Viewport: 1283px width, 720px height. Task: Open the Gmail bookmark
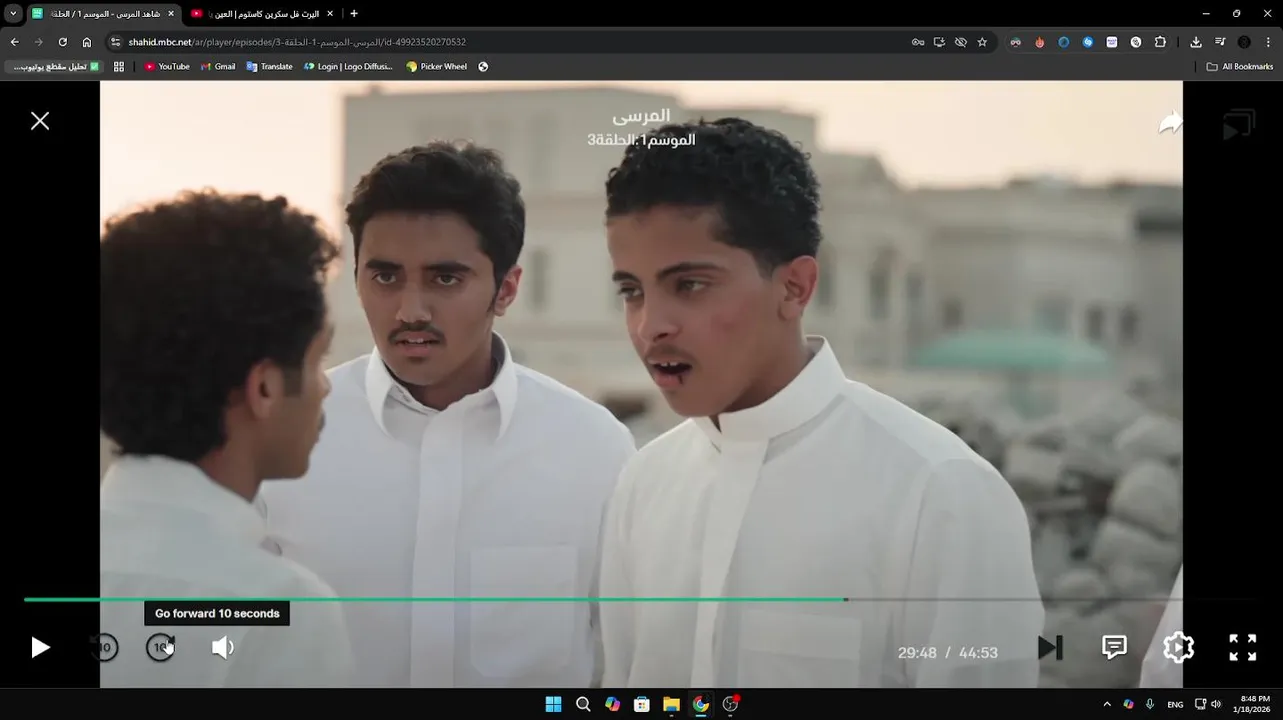click(218, 67)
